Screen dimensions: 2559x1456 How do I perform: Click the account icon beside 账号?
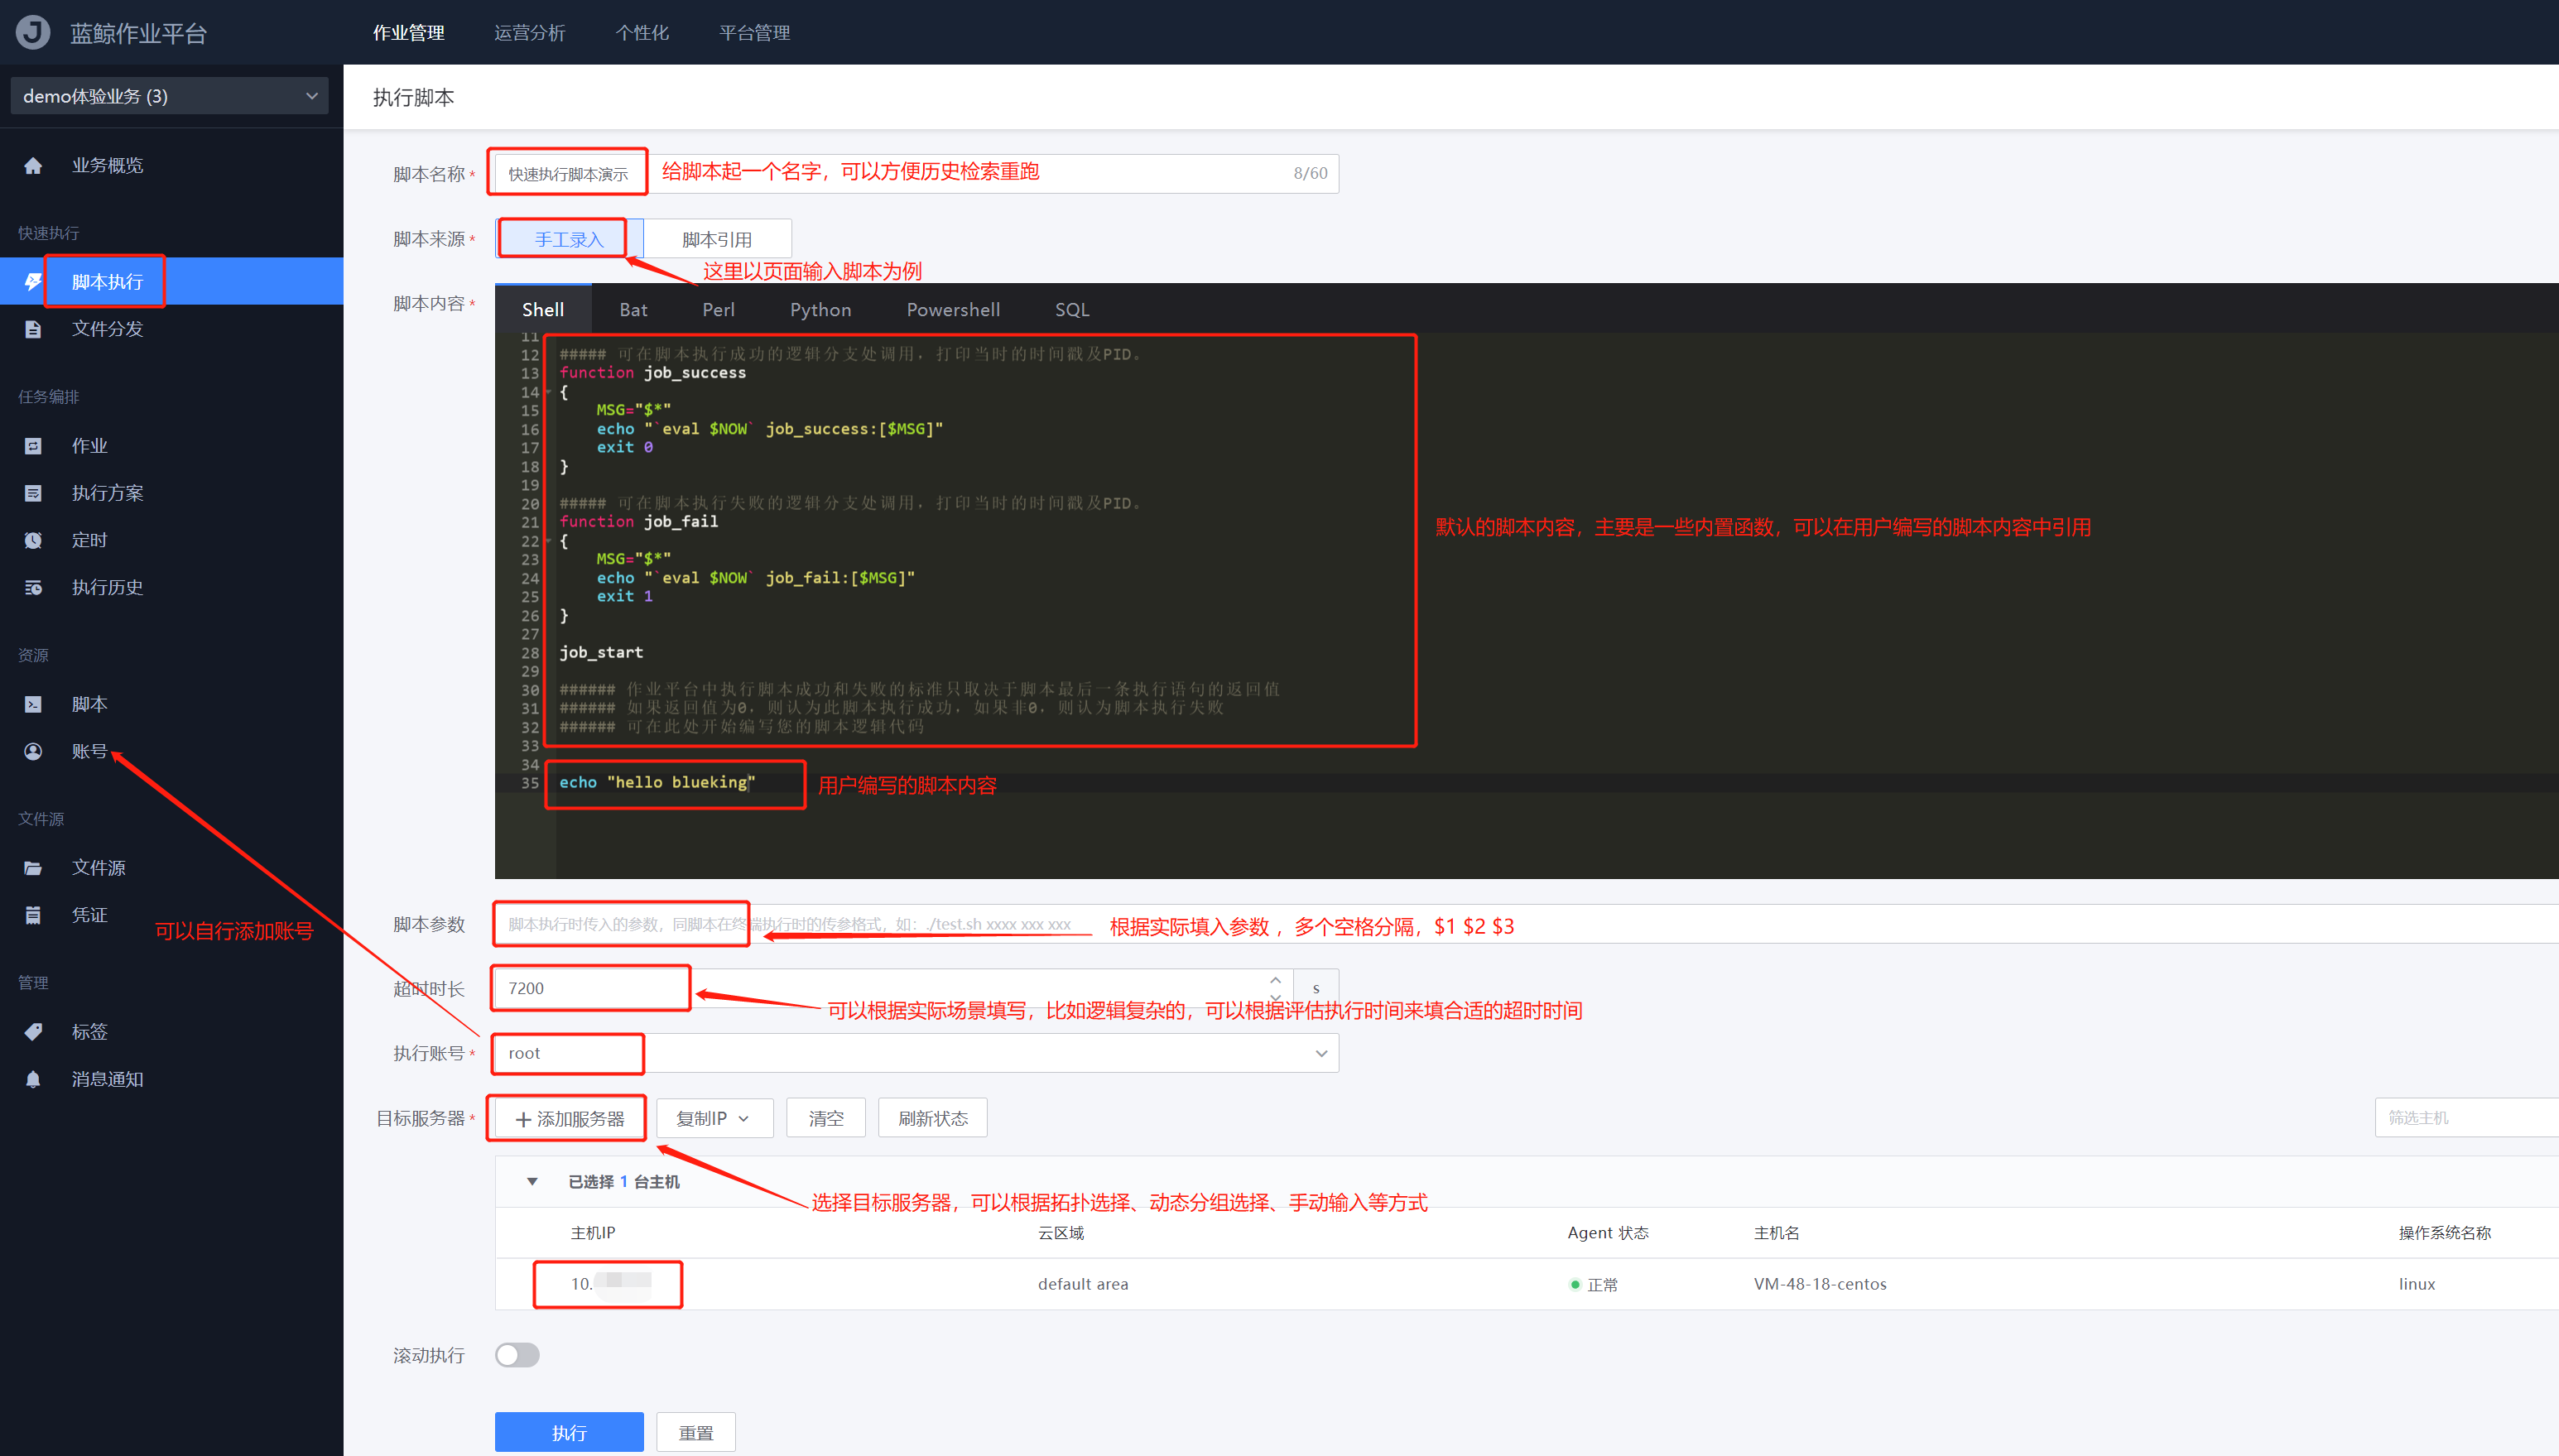33,751
